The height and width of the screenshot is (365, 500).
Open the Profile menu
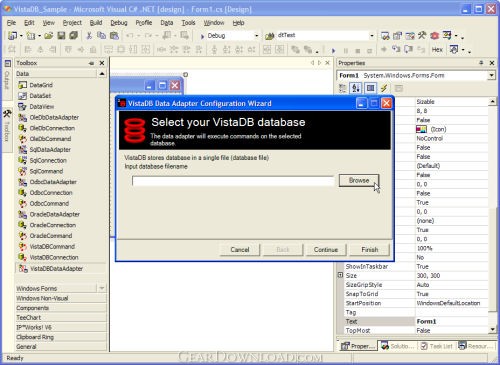[144, 23]
